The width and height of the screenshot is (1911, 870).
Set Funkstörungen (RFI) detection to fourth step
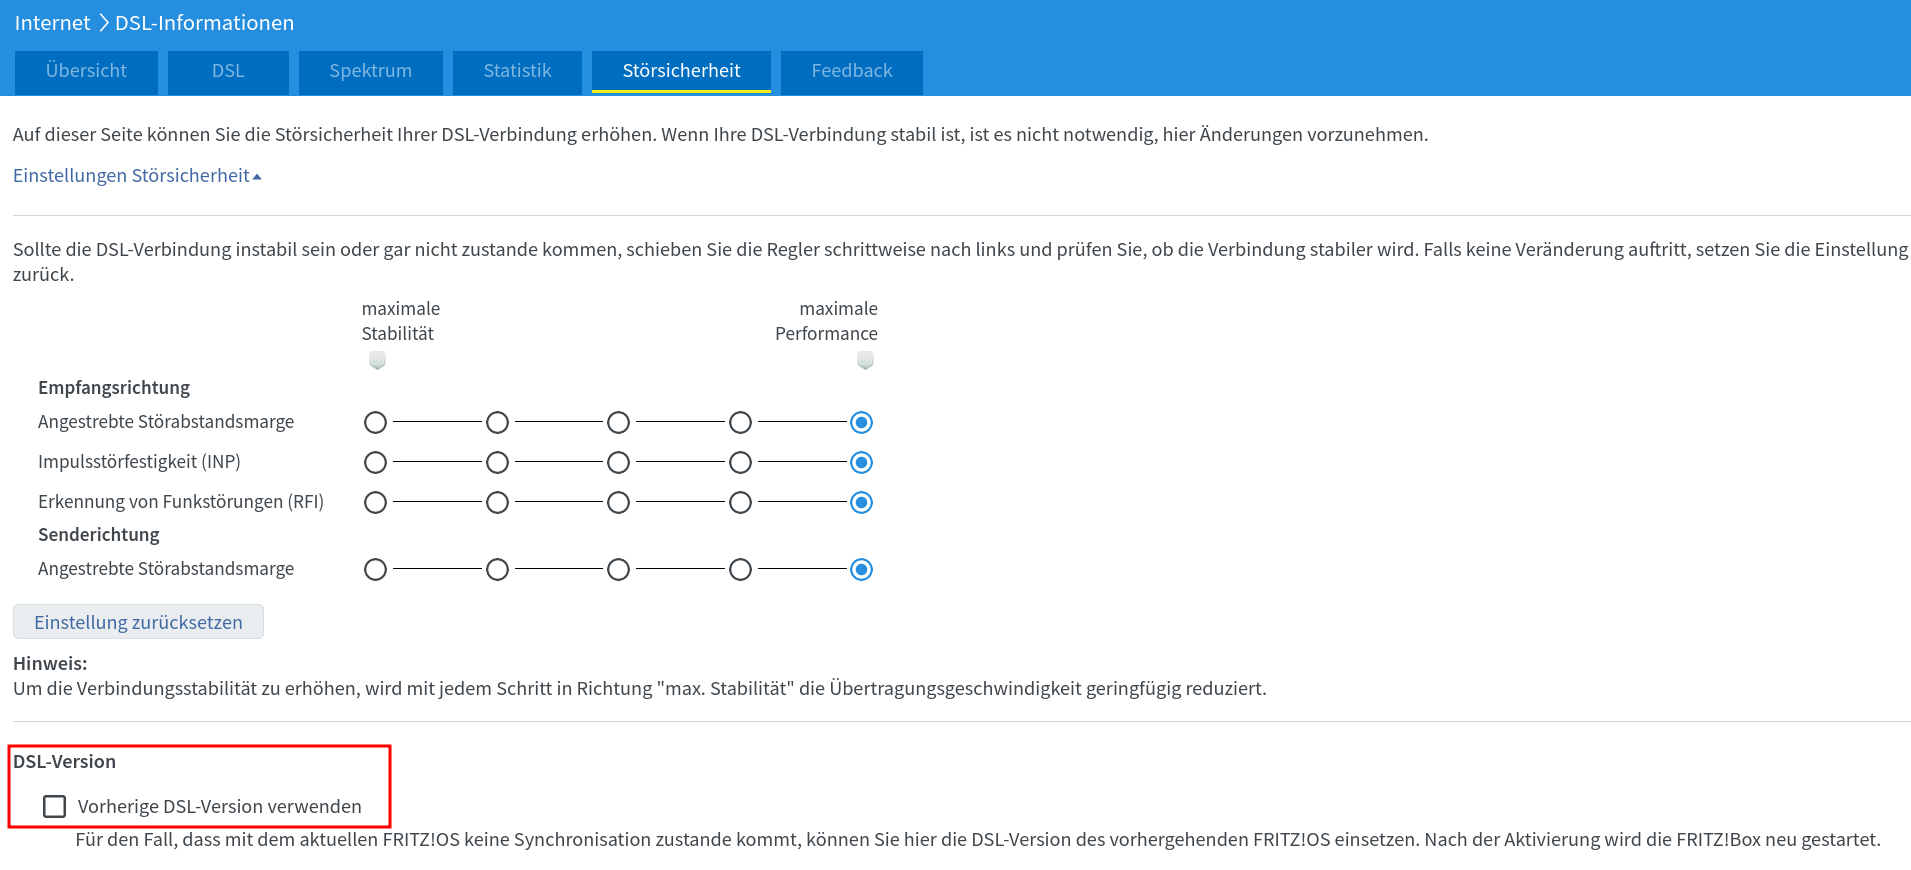coord(740,503)
